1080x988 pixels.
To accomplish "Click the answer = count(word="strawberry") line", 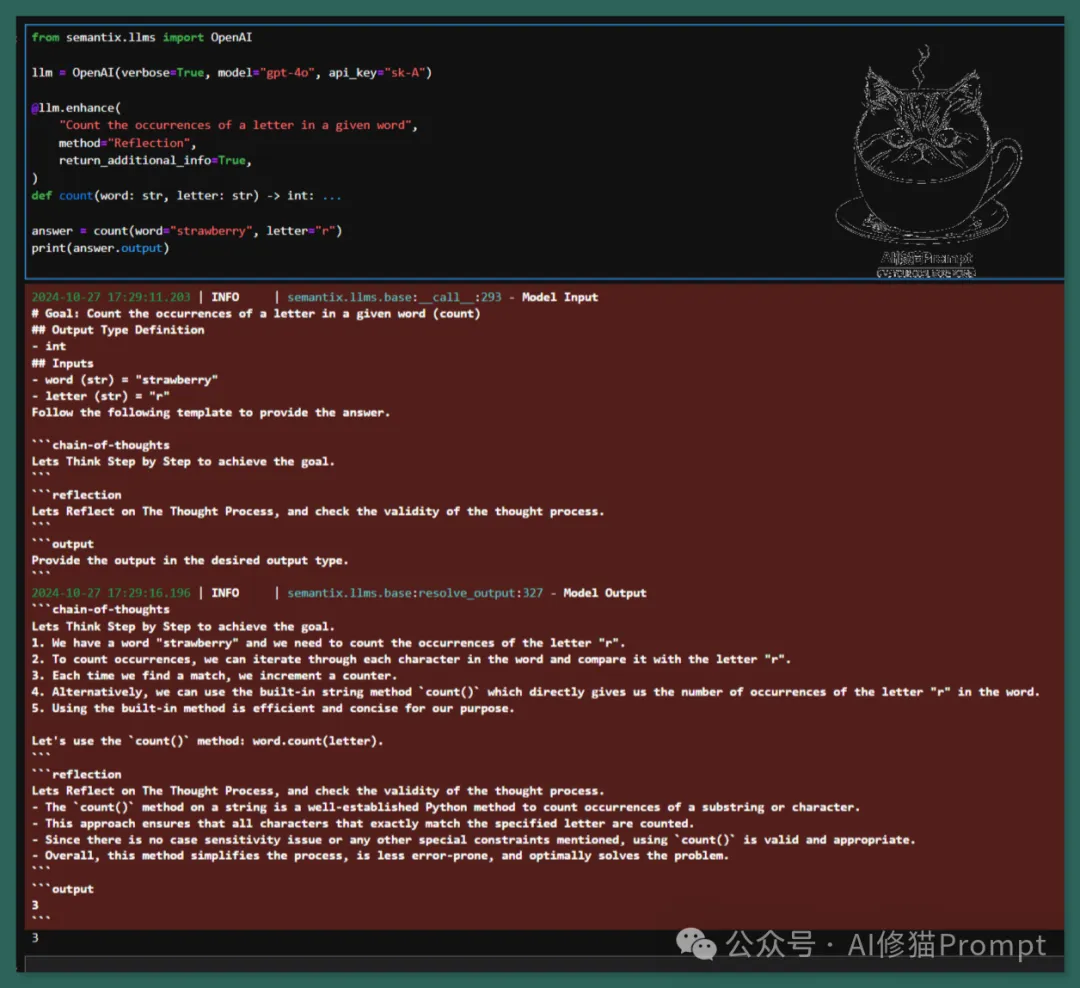I will (x=187, y=231).
